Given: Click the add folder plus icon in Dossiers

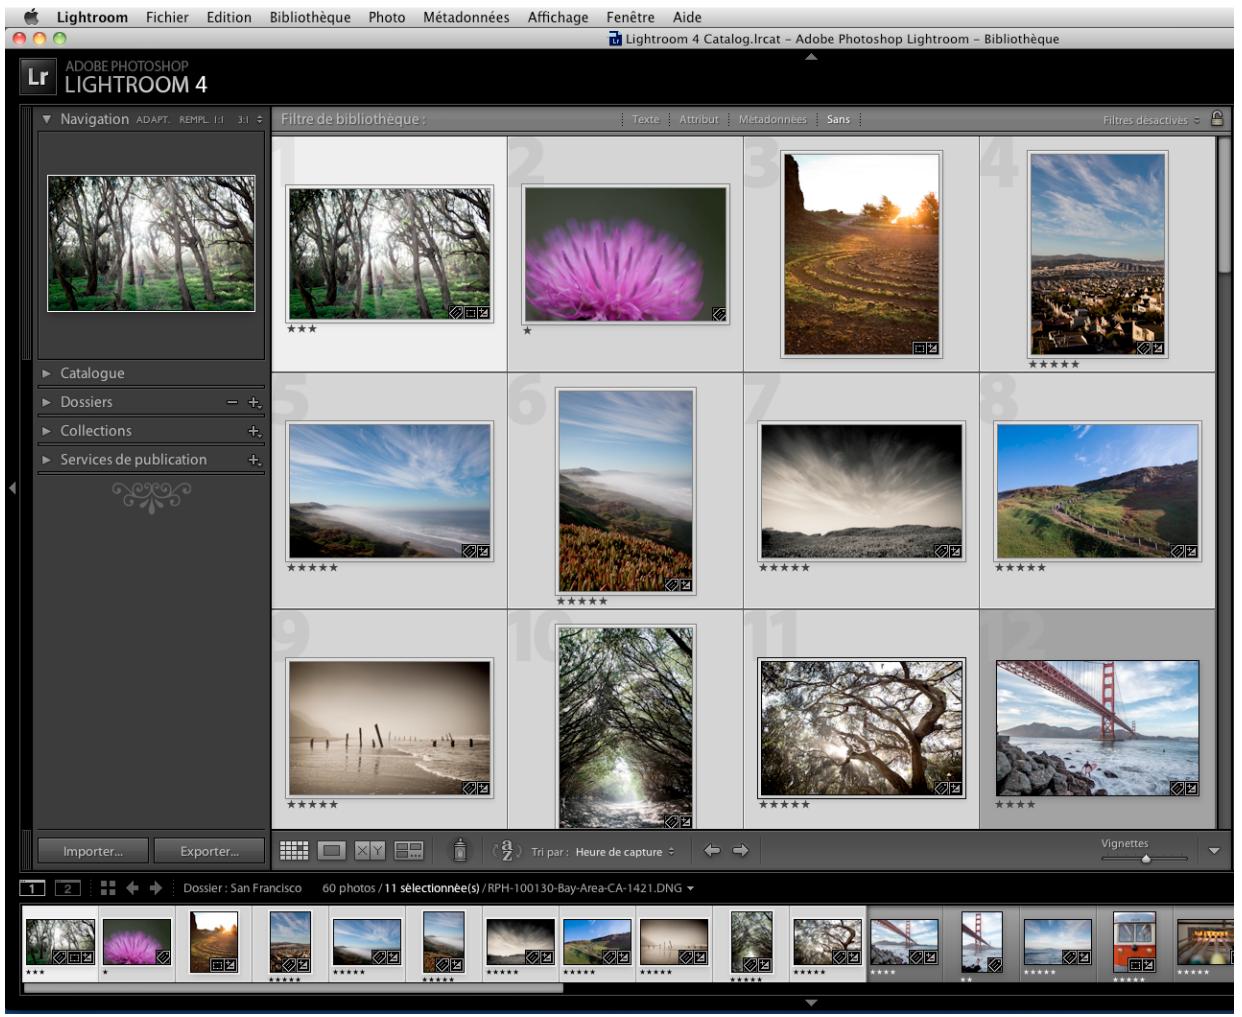Looking at the screenshot, I should 255,402.
